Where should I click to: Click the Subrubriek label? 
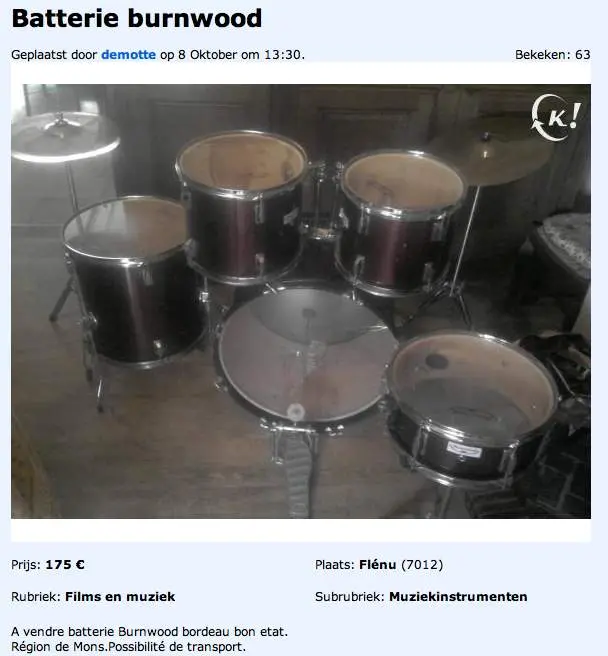pyautogui.click(x=349, y=597)
